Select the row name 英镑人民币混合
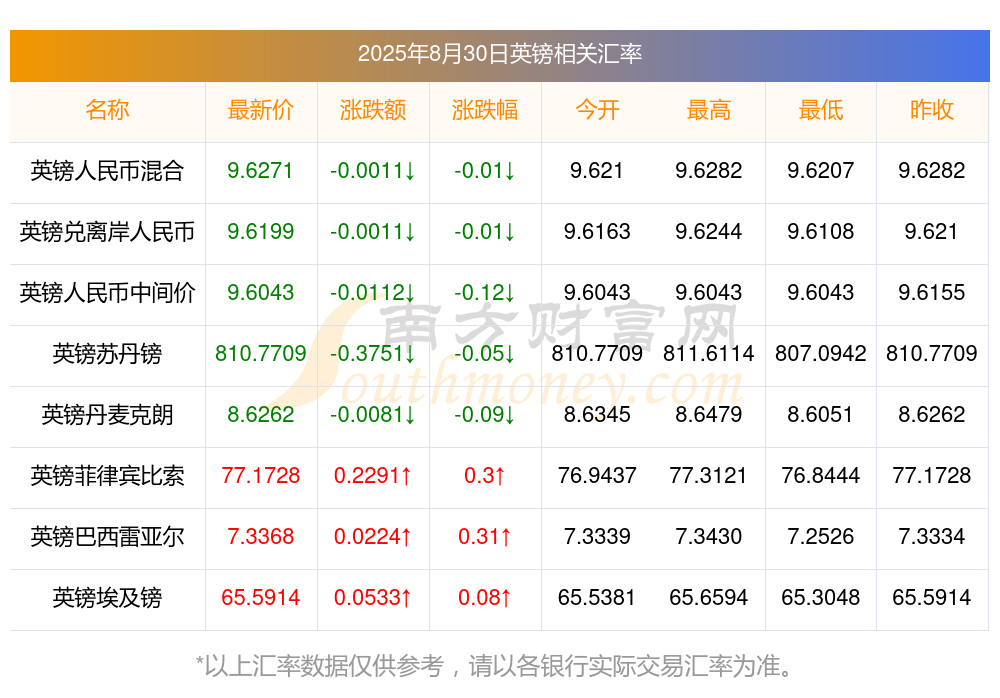1000x698 pixels. (x=107, y=171)
